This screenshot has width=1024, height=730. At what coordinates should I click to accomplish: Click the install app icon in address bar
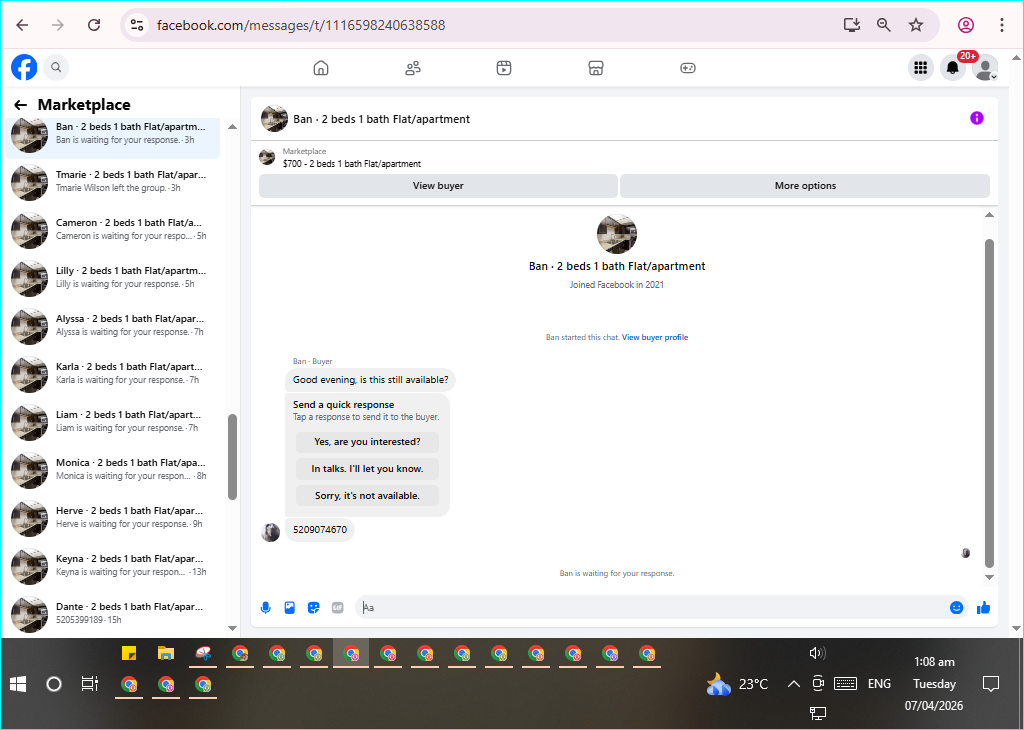click(852, 25)
